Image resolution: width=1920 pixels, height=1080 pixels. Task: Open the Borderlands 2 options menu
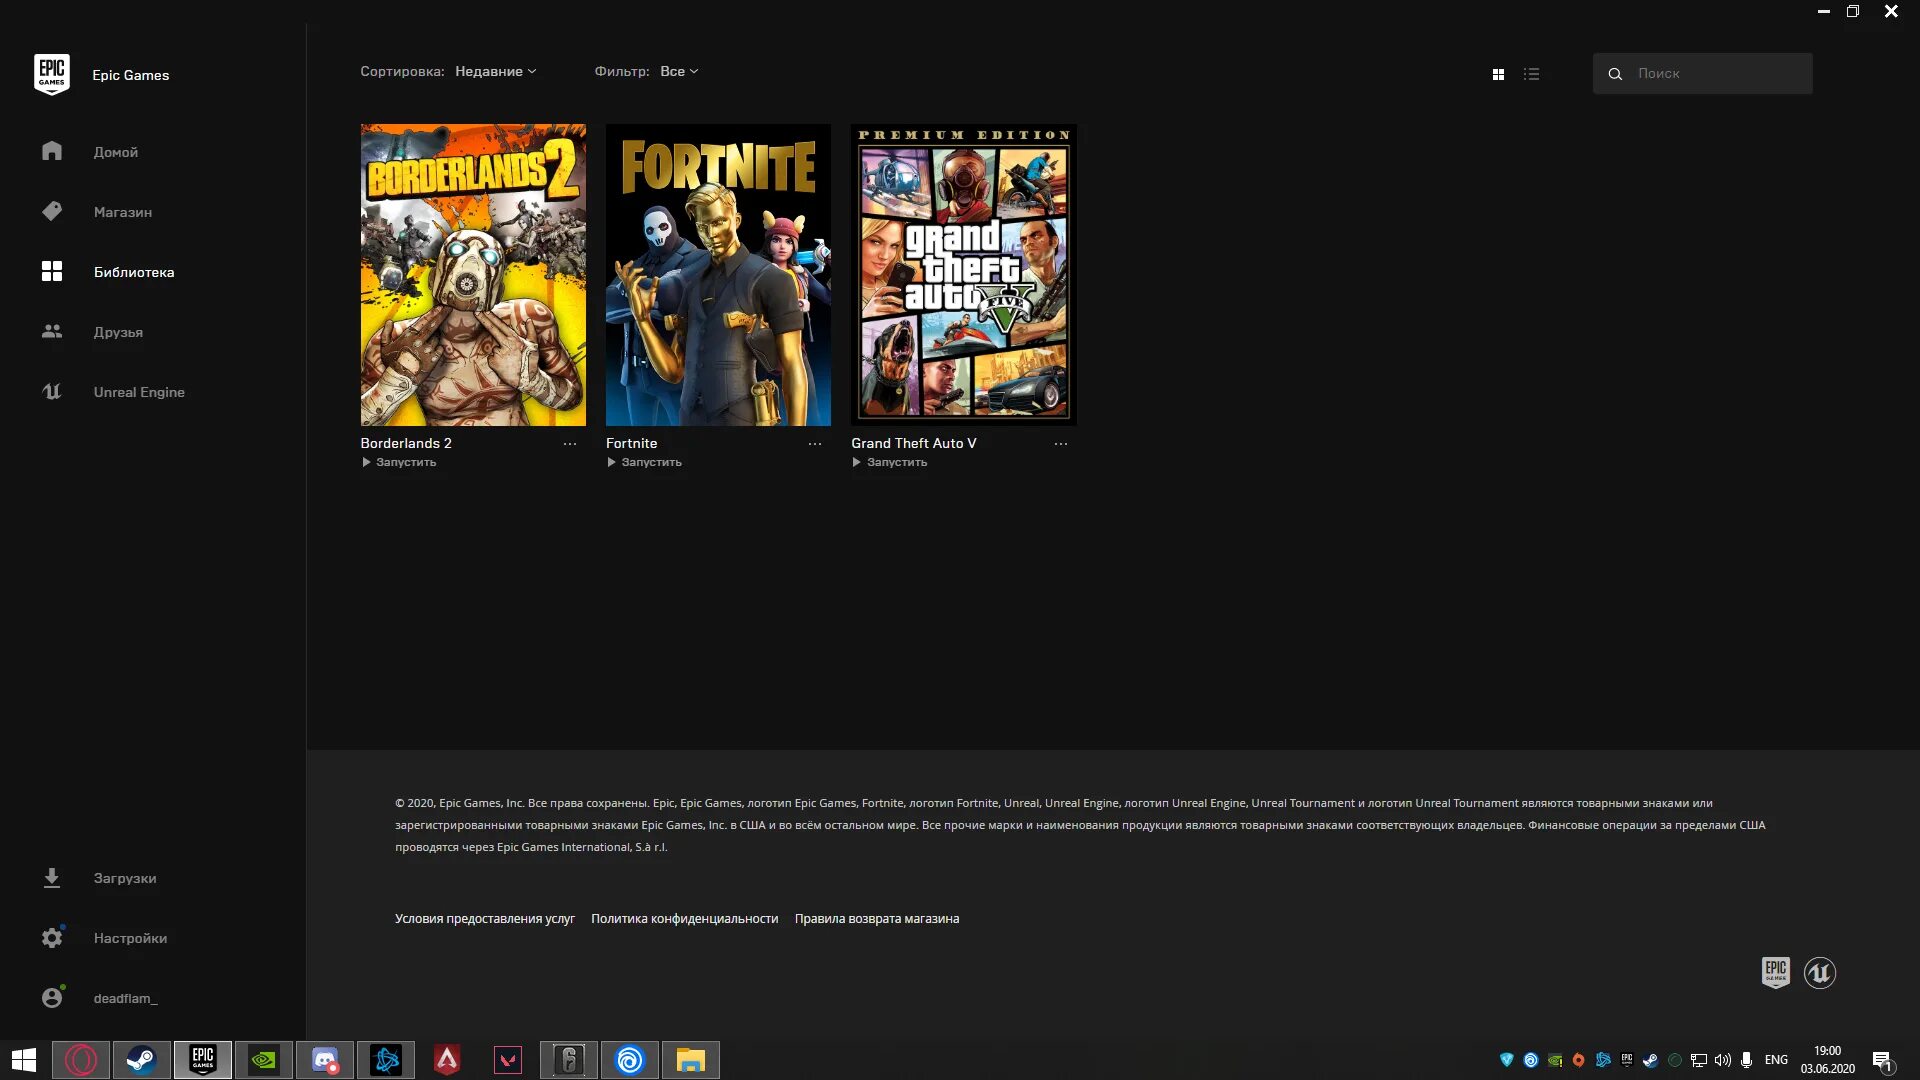[x=570, y=444]
